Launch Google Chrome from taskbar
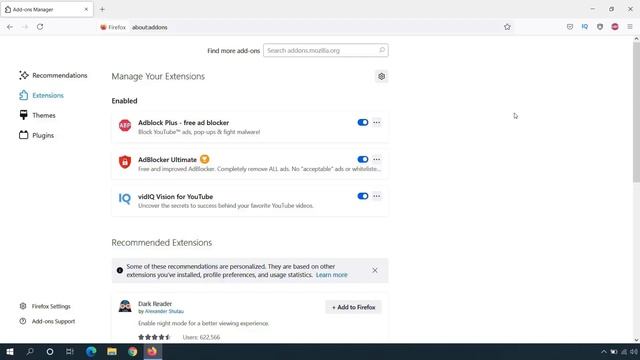640x360 pixels. 132,351
